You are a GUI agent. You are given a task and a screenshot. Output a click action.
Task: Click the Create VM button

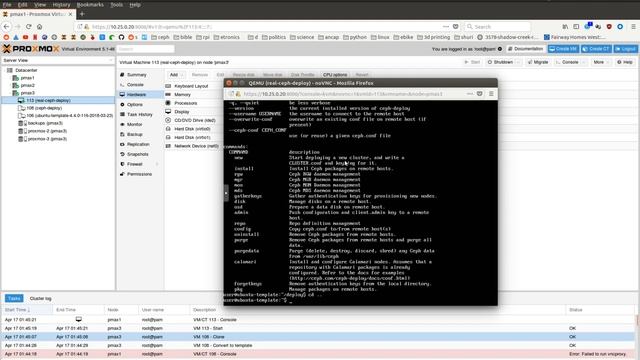[563, 49]
